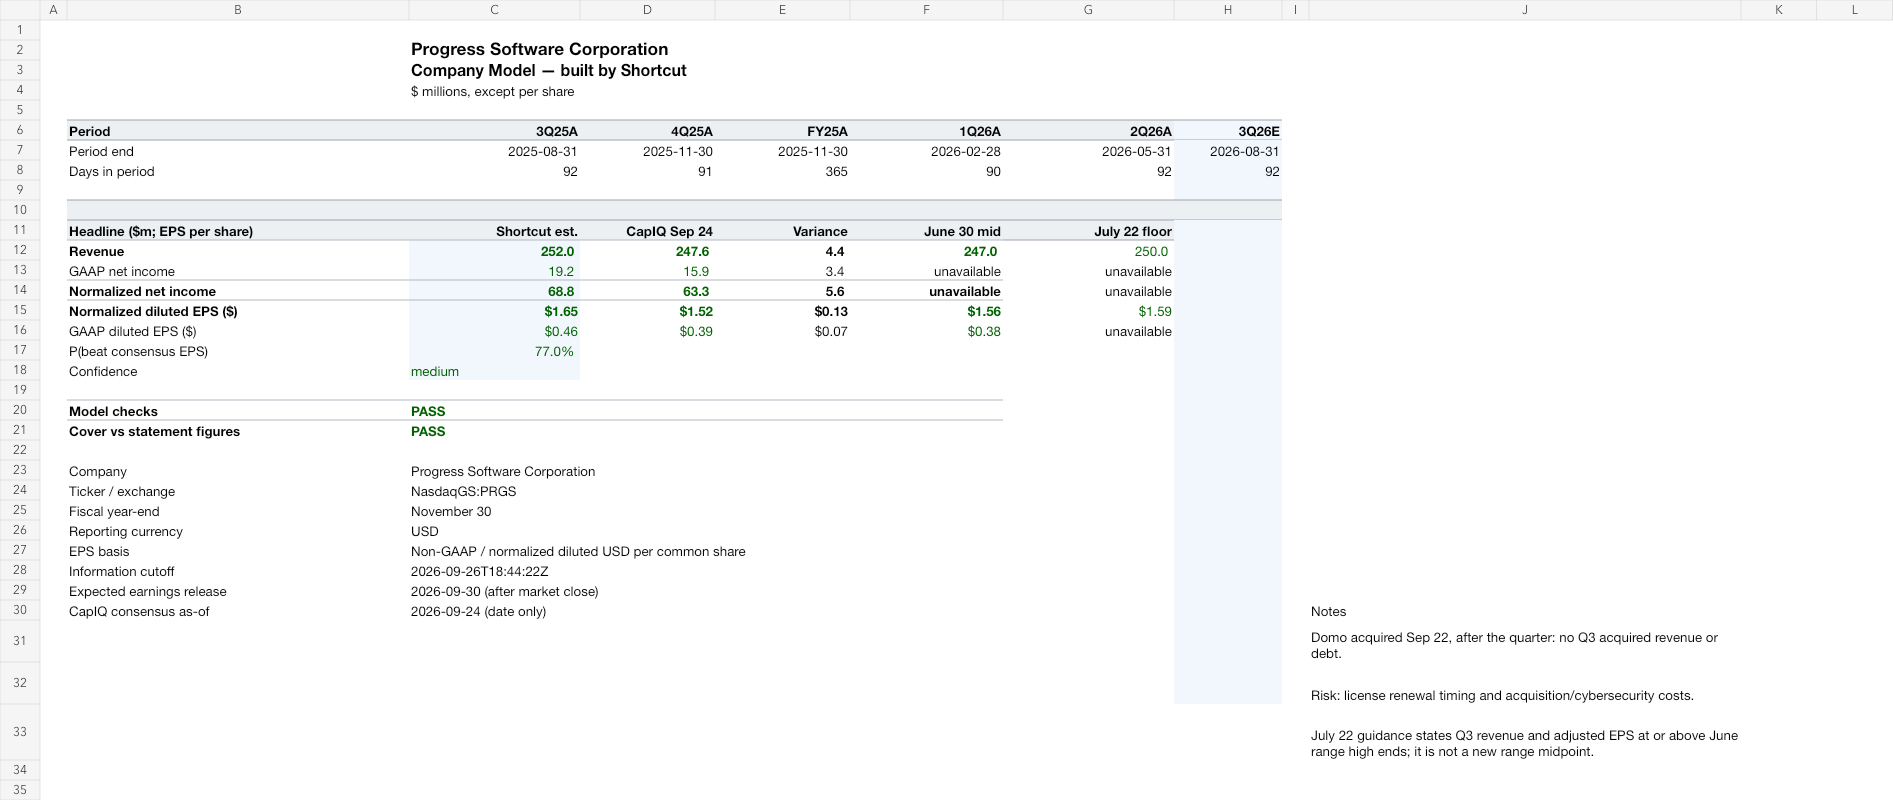Click the Model checks PASS cell
1893x800 pixels.
pyautogui.click(x=428, y=411)
